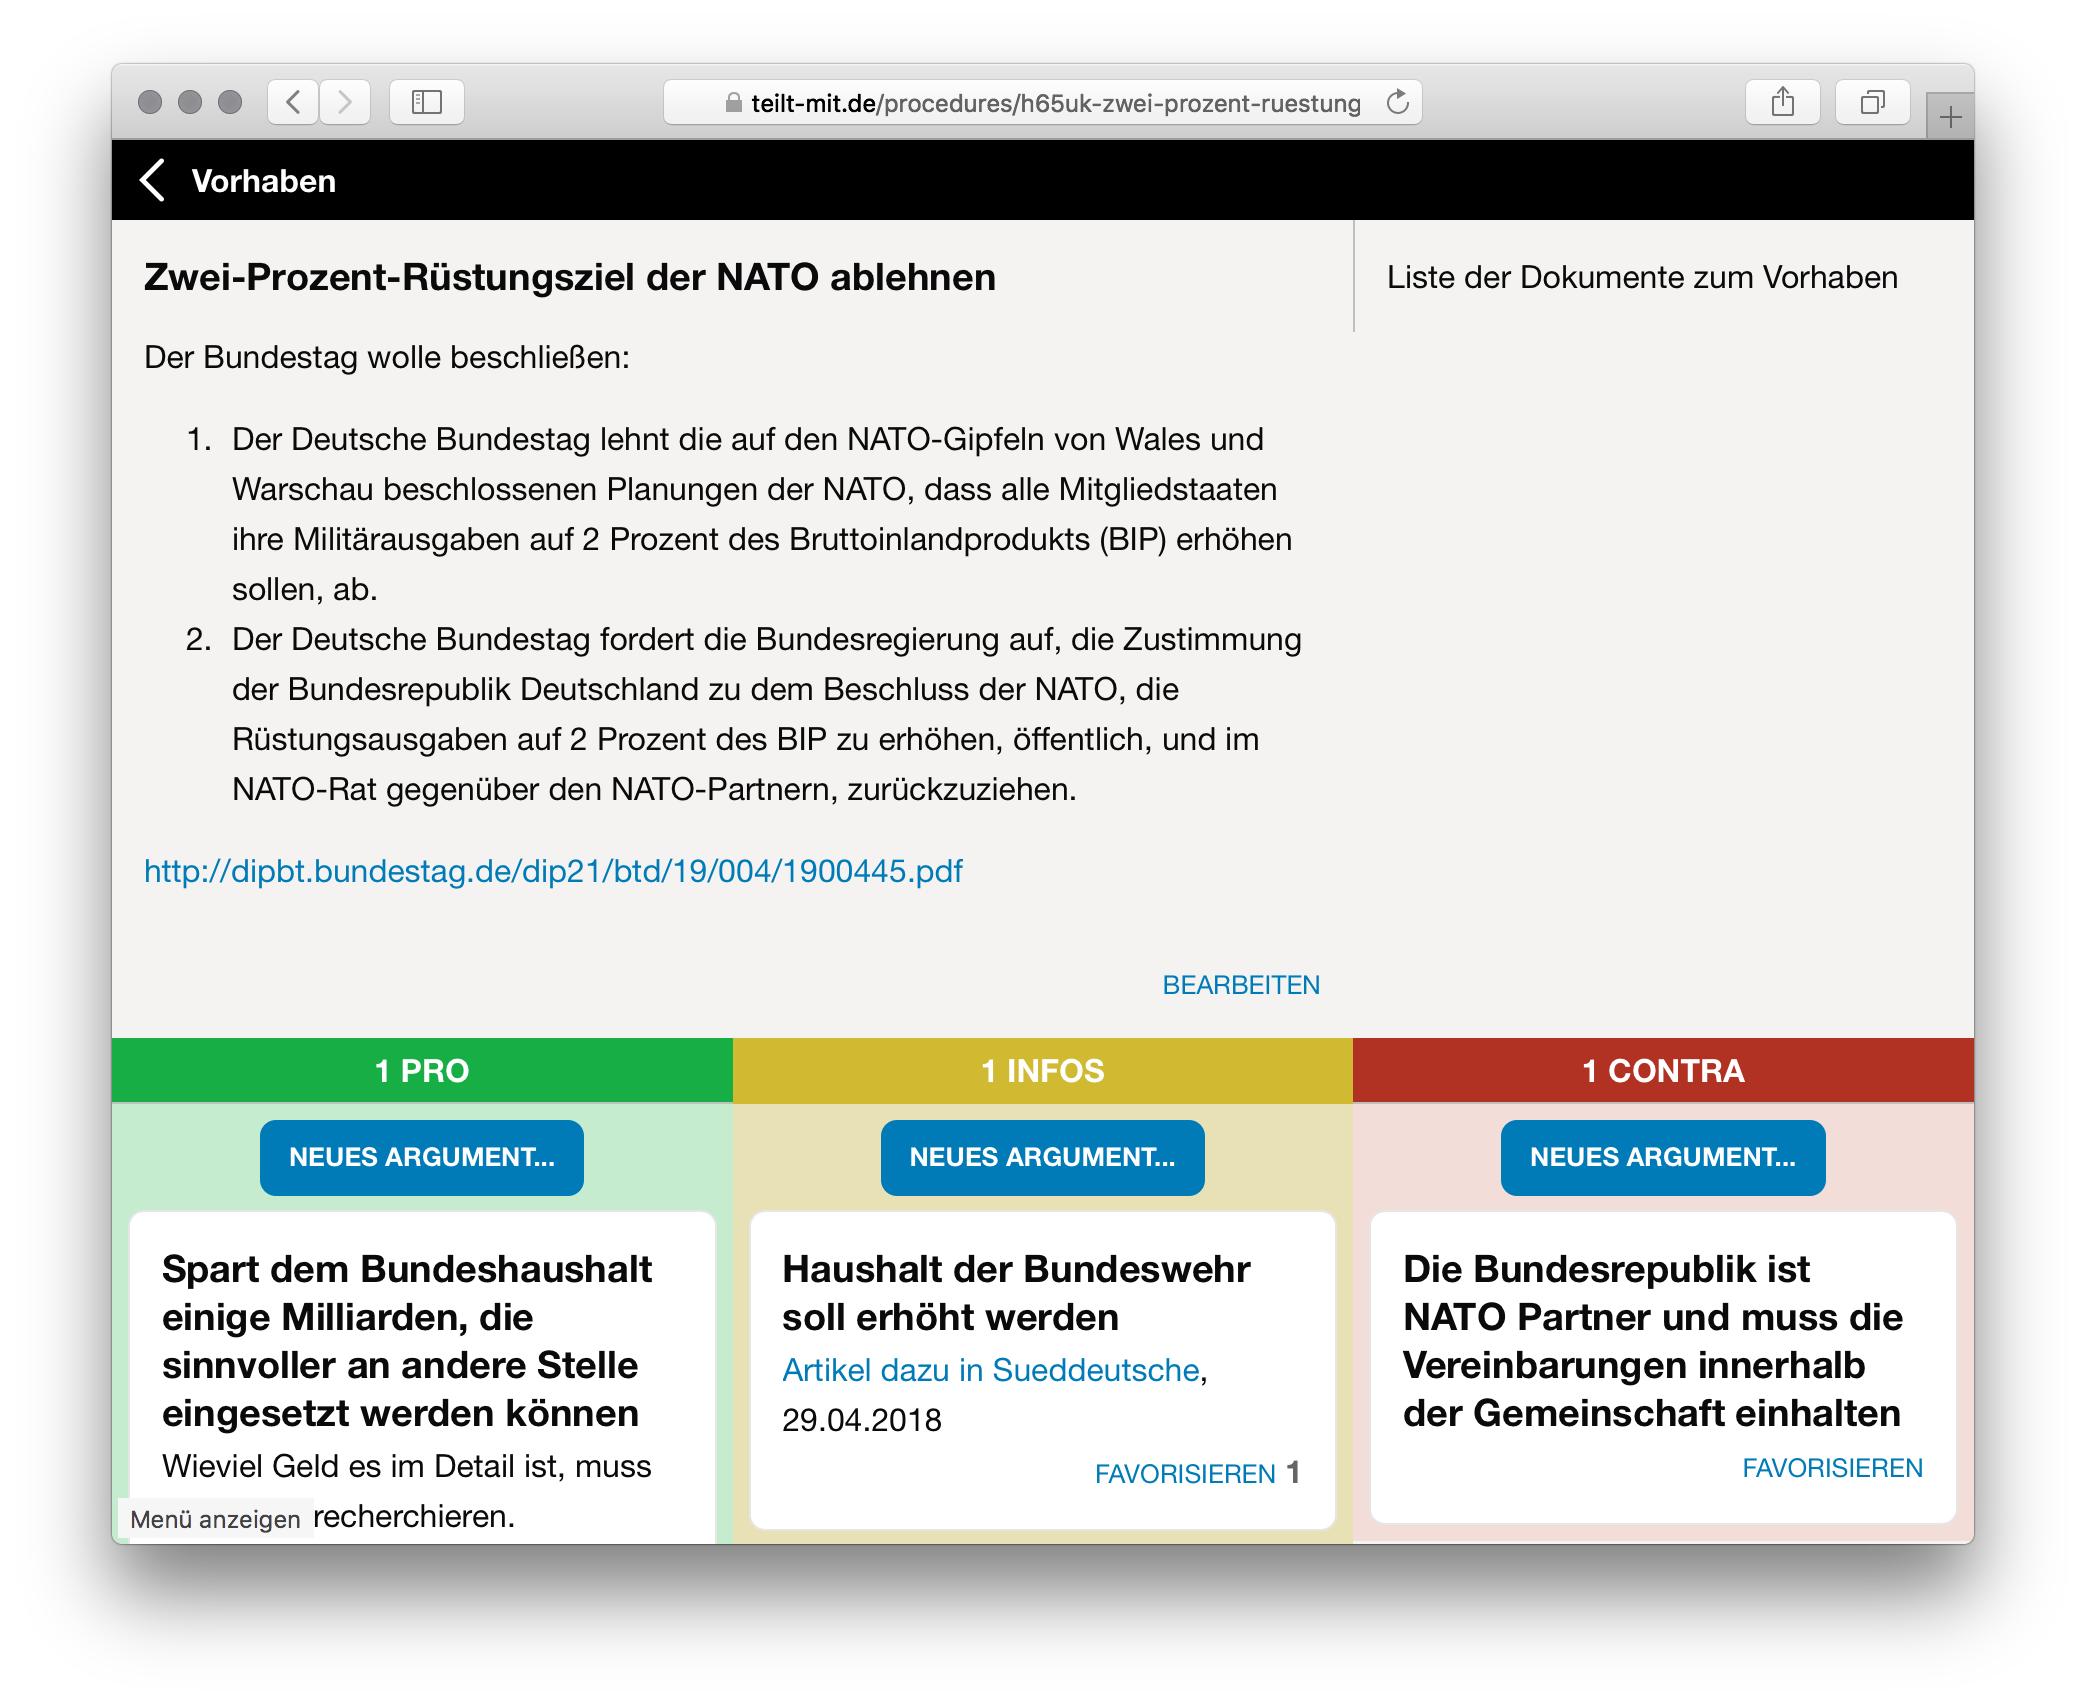Edit the proposal via BEARBEITEN
2086x1704 pixels.
click(1240, 984)
